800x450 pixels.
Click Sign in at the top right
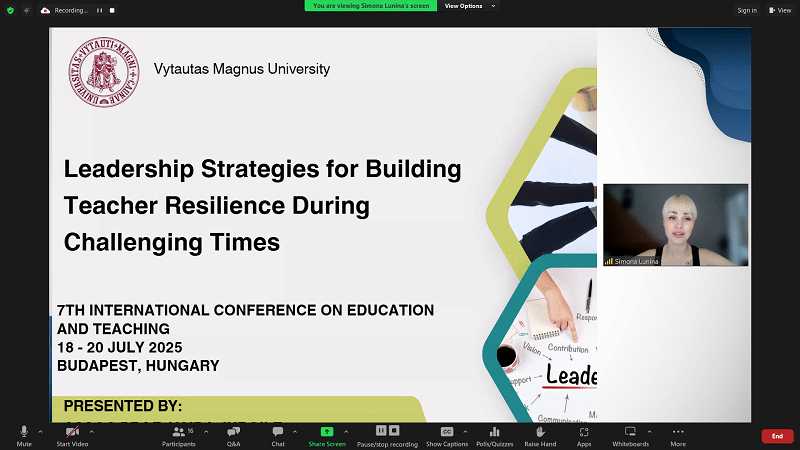pos(747,10)
